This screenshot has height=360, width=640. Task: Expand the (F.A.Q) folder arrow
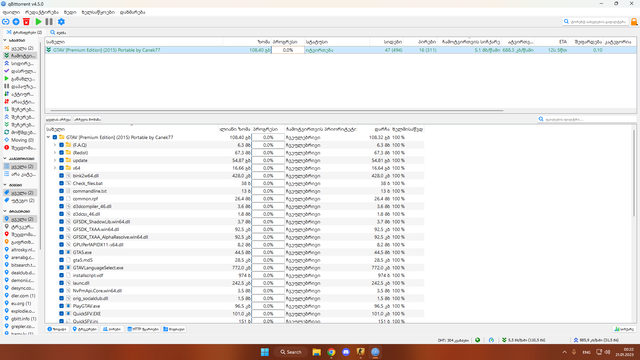click(55, 145)
